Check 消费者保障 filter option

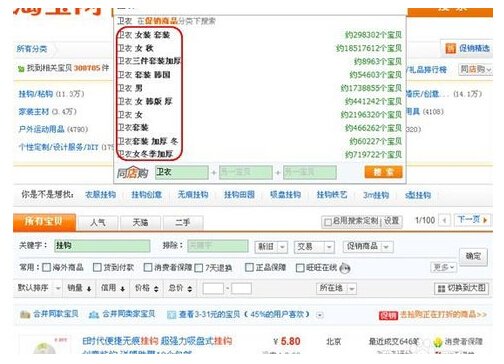[148, 267]
